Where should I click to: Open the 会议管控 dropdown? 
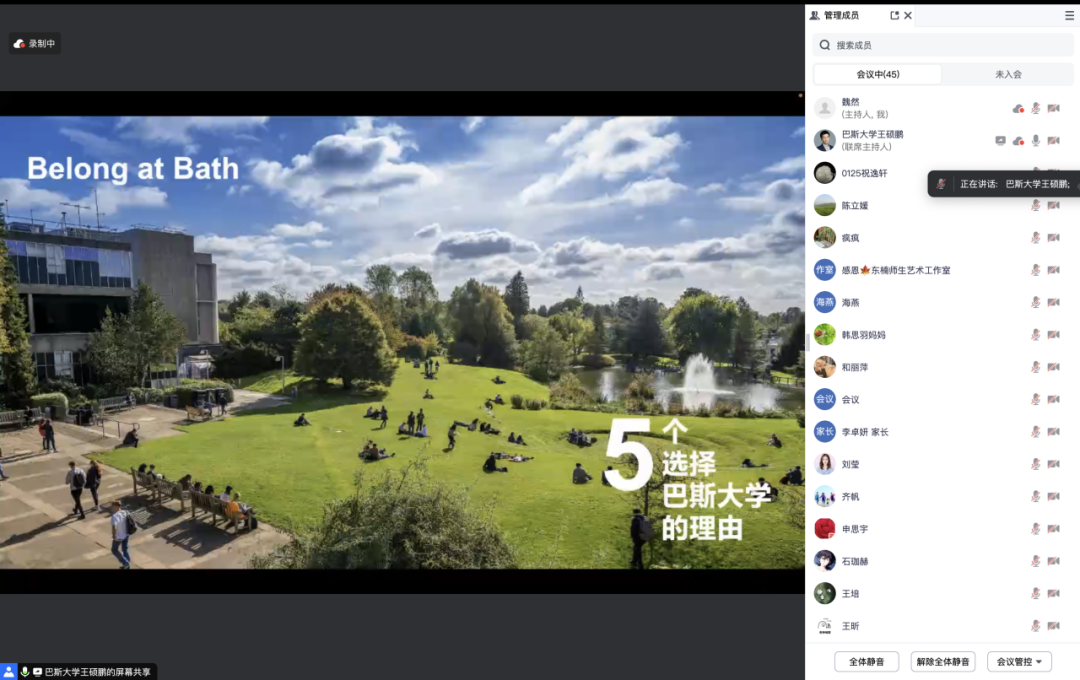tap(1019, 661)
